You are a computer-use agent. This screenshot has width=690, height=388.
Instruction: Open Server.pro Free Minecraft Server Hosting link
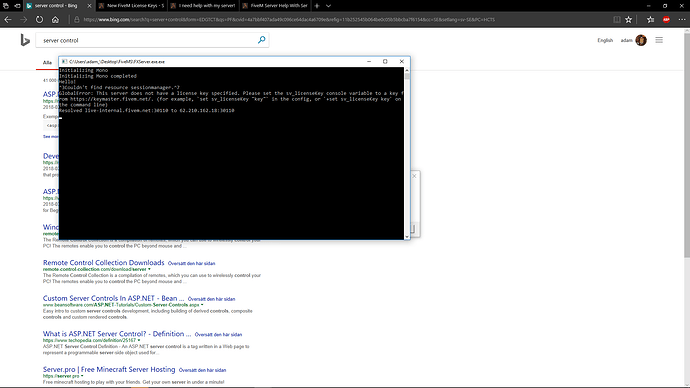(x=109, y=370)
